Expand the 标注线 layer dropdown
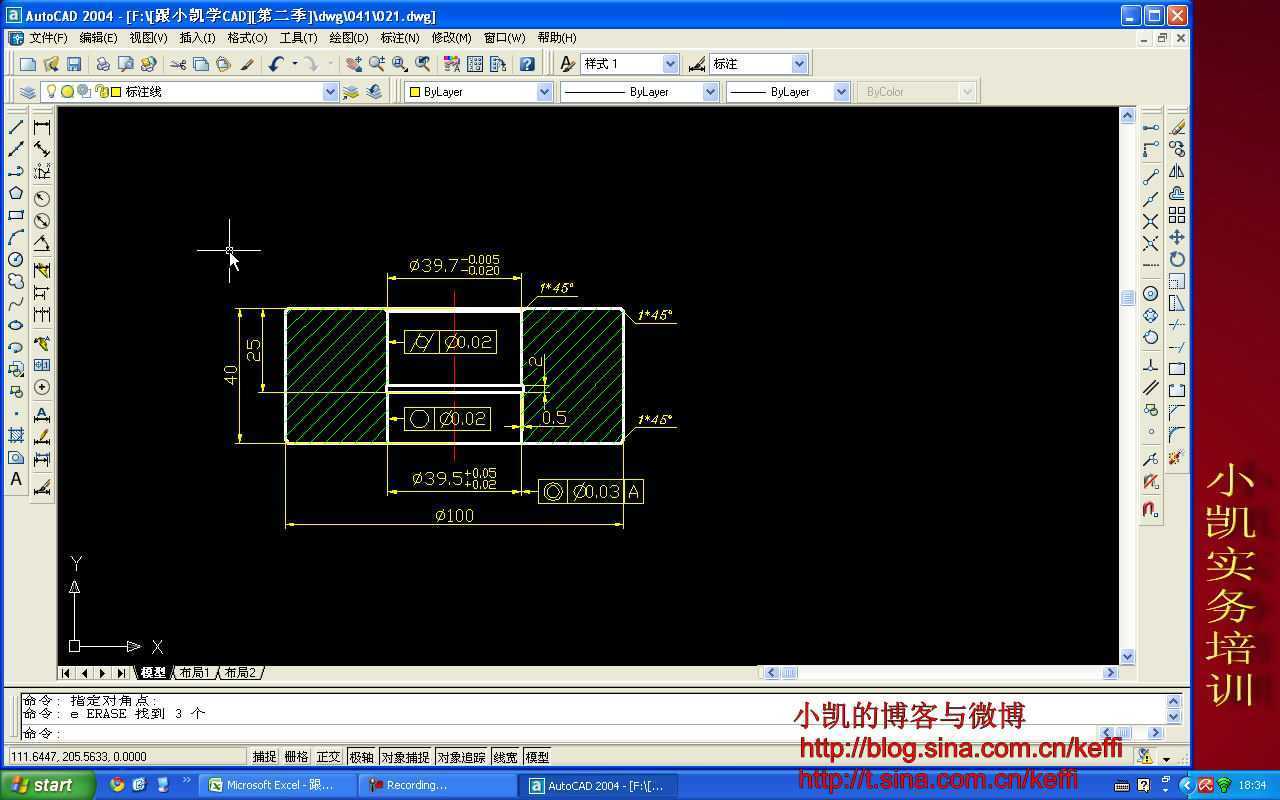1280x800 pixels. pyautogui.click(x=330, y=92)
